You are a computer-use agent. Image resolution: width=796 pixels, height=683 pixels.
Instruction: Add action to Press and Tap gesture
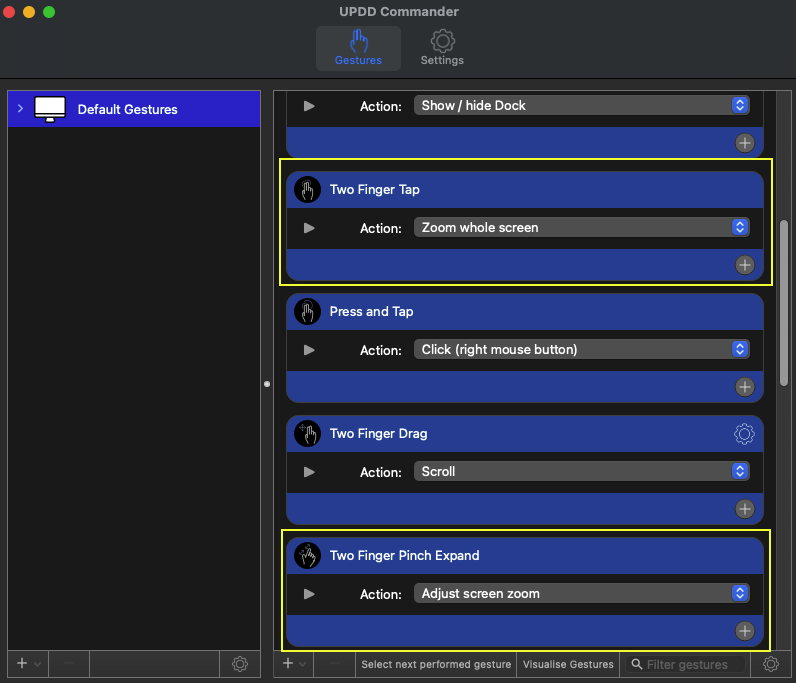coord(744,387)
